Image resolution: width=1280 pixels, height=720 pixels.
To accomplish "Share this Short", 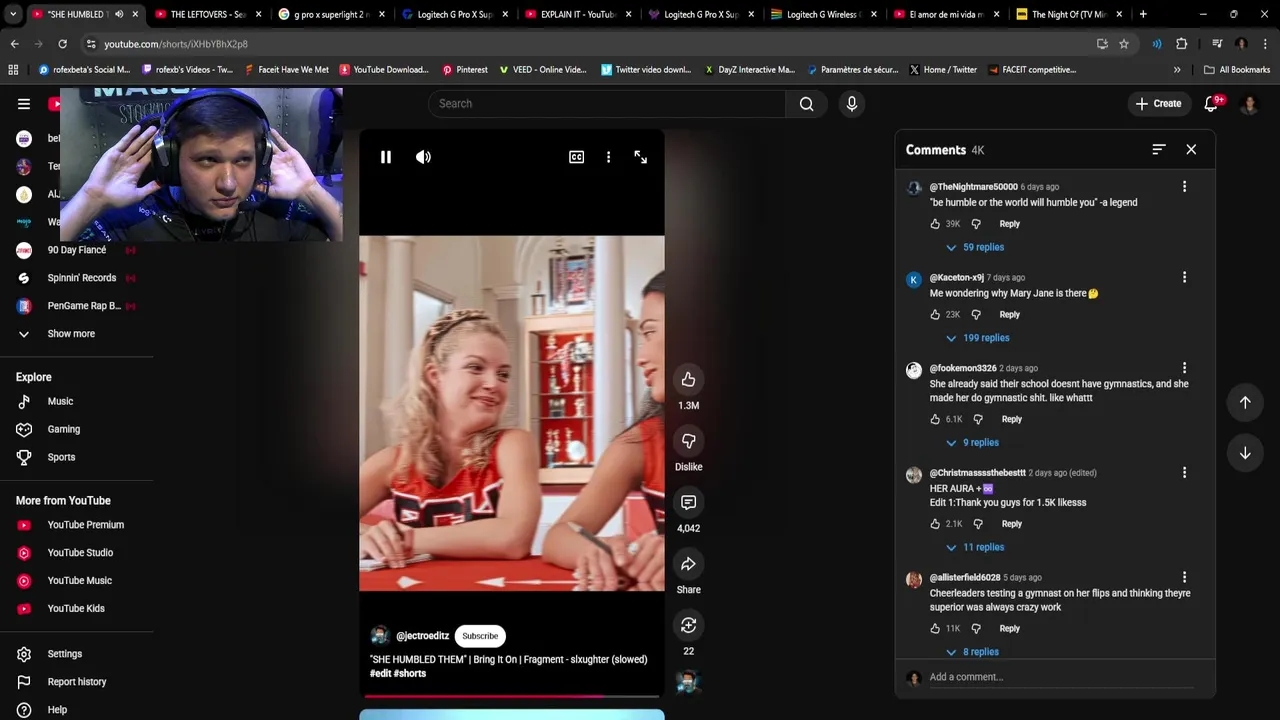I will [x=688, y=564].
